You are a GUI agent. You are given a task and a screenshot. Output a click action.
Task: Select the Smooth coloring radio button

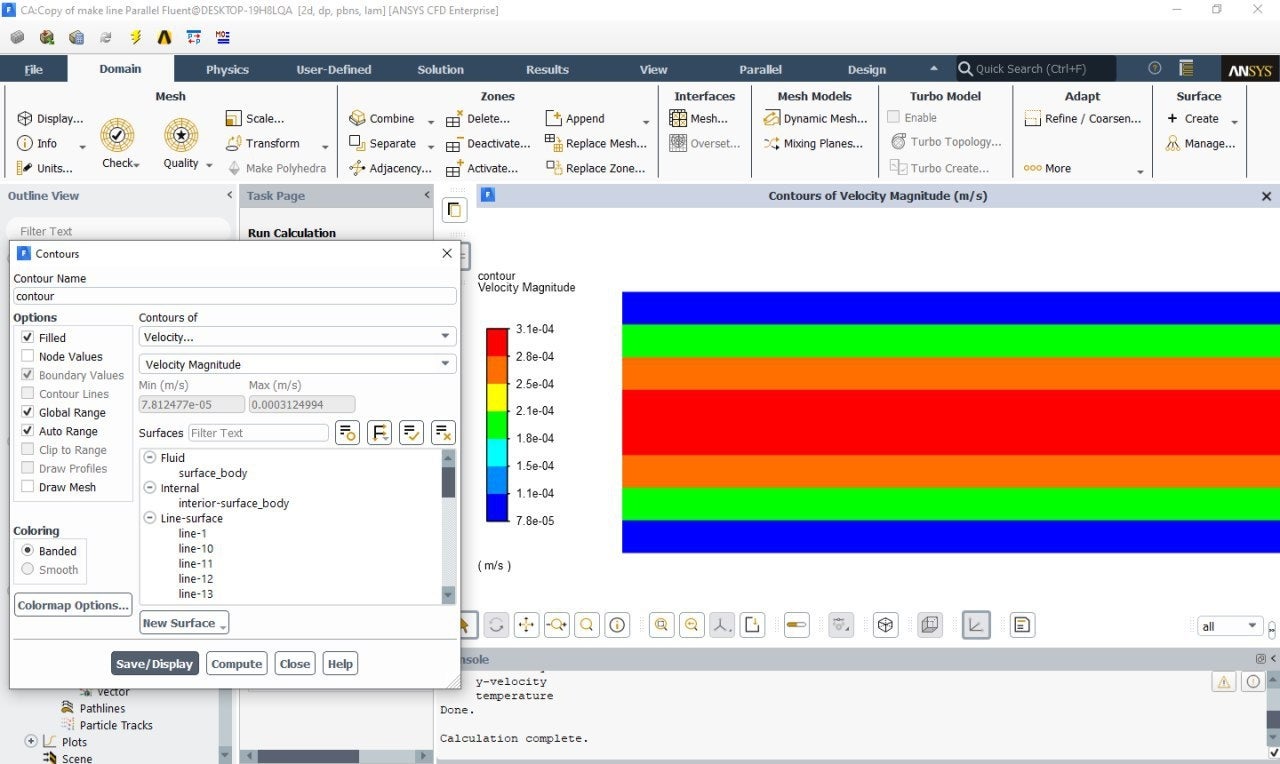(28, 570)
